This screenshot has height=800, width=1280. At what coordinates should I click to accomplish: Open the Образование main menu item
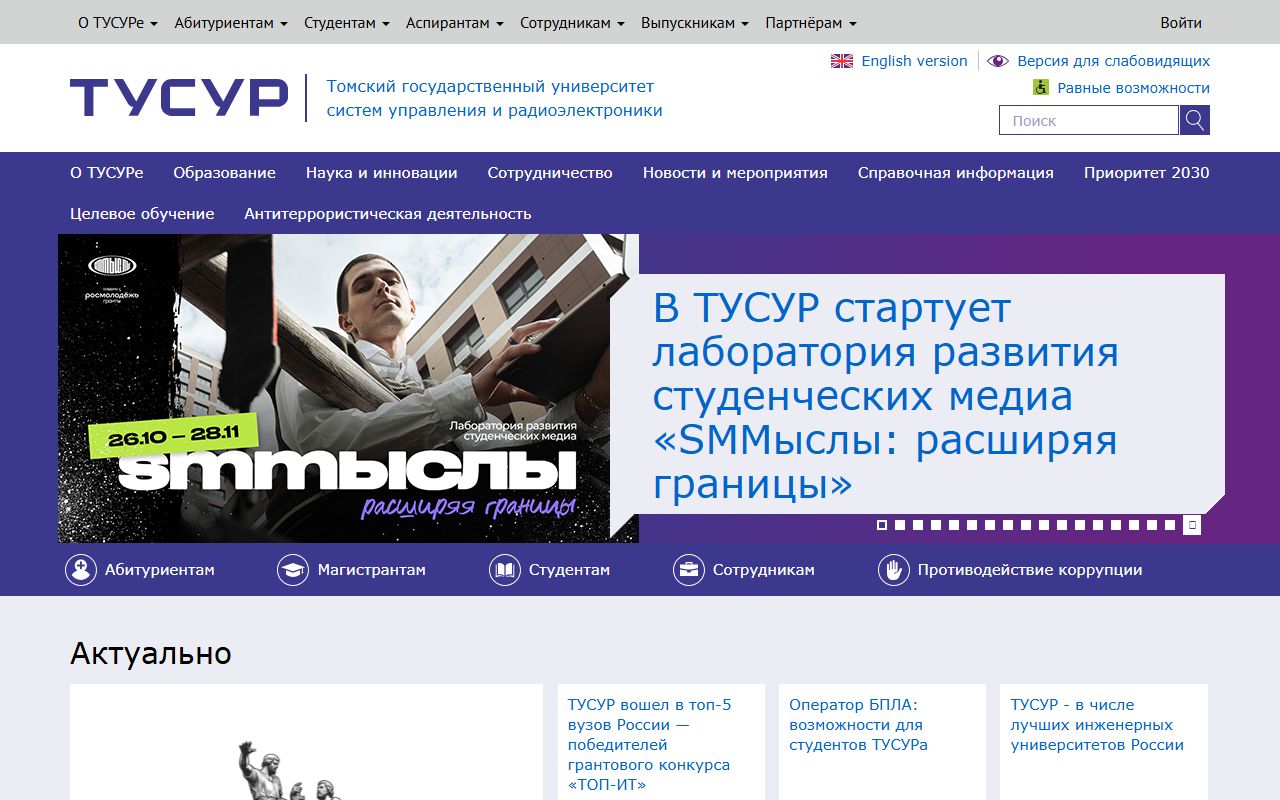(x=224, y=172)
